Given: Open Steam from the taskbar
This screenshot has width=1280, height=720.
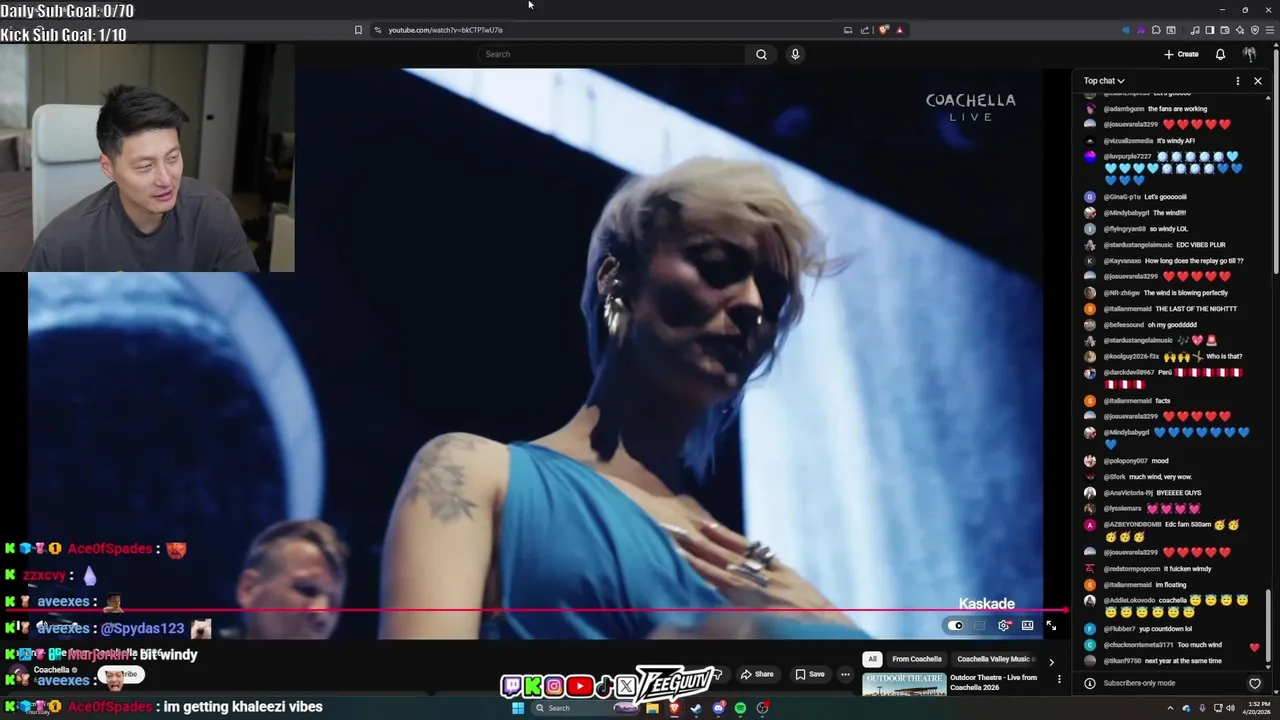Looking at the screenshot, I should (696, 708).
